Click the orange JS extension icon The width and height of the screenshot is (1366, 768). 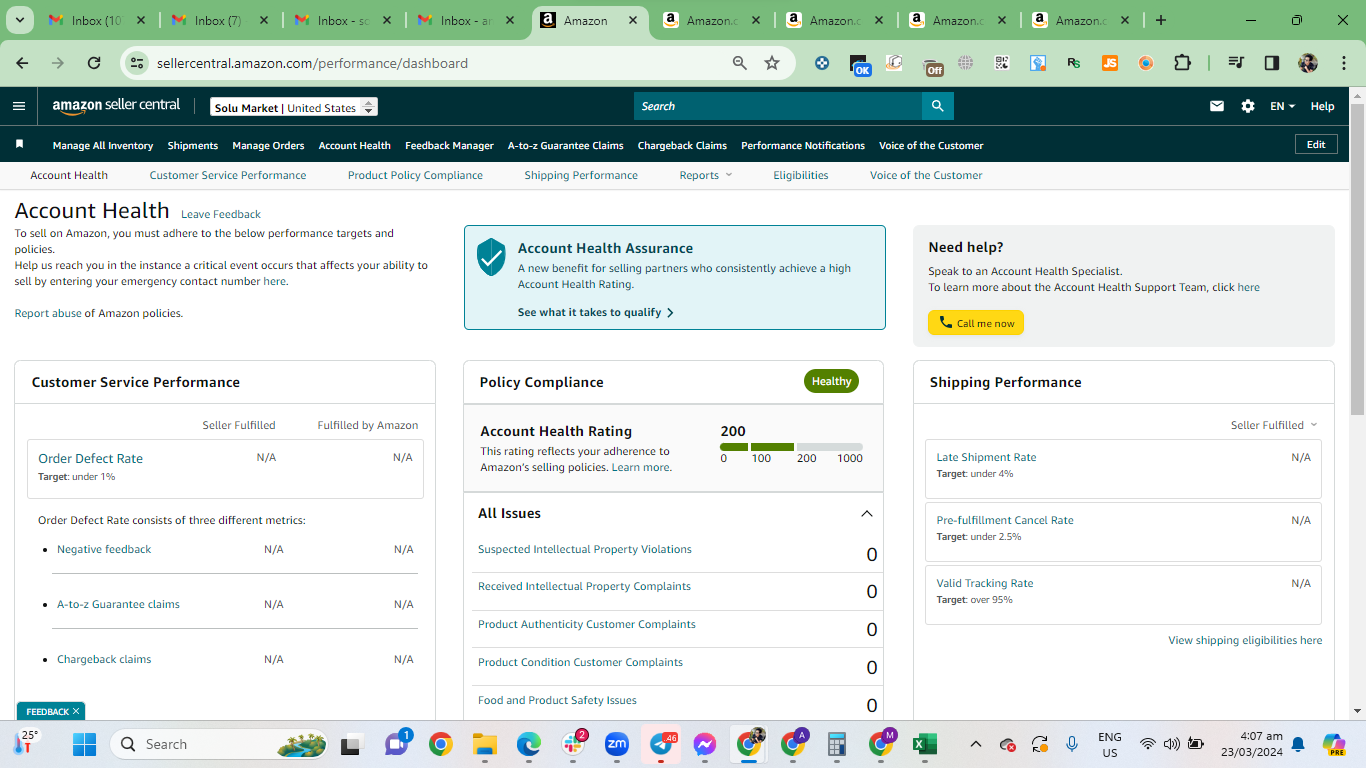pyautogui.click(x=1110, y=63)
